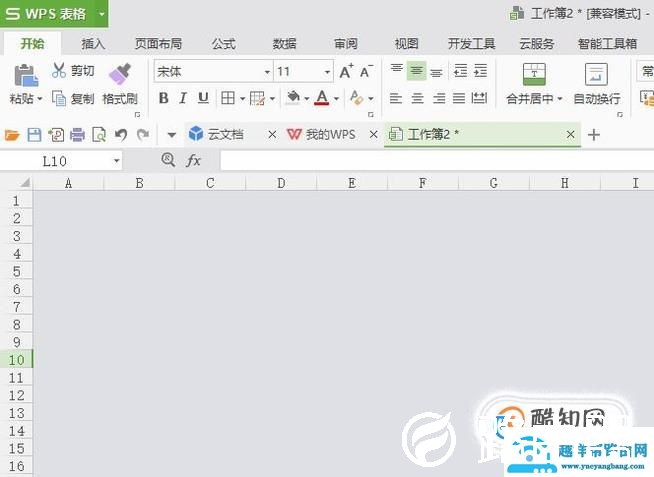Decrease font size with A- icon
Image resolution: width=654 pixels, height=477 pixels.
366,72
